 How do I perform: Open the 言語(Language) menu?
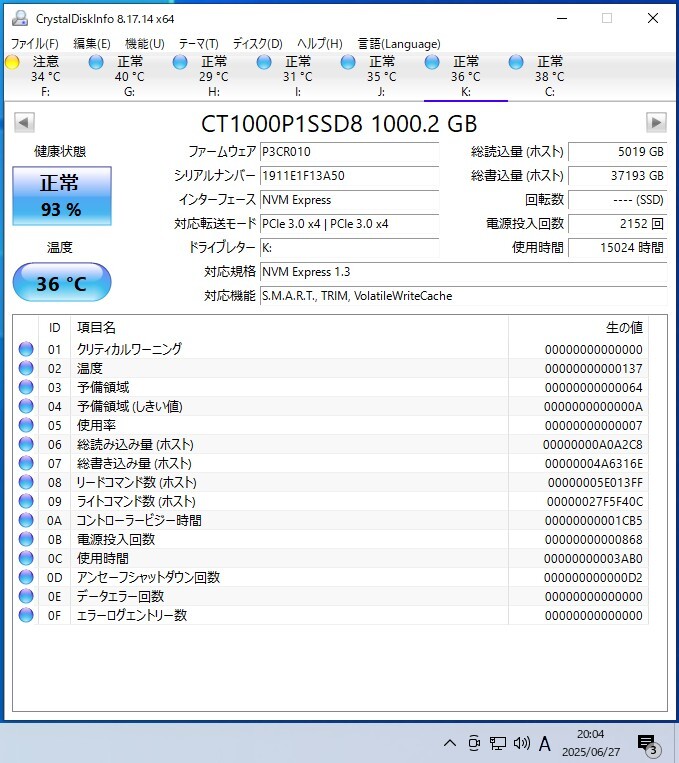[399, 44]
